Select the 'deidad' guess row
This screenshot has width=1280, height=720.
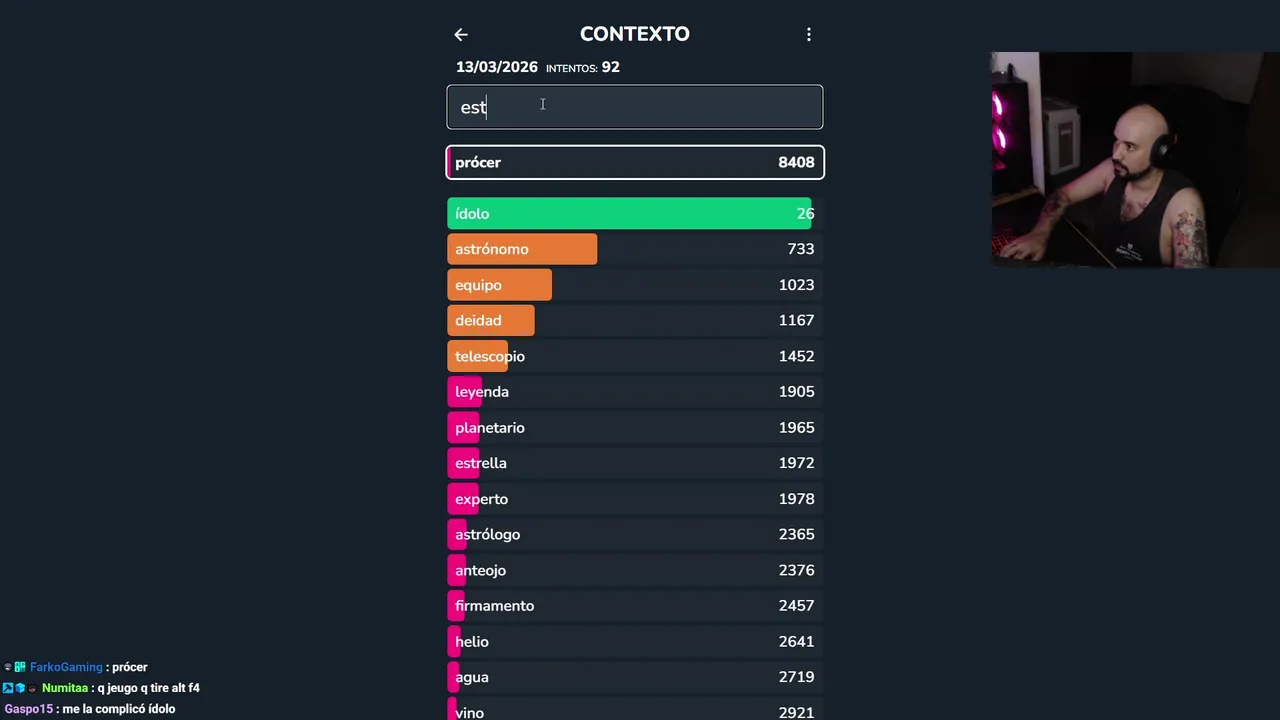tap(635, 321)
